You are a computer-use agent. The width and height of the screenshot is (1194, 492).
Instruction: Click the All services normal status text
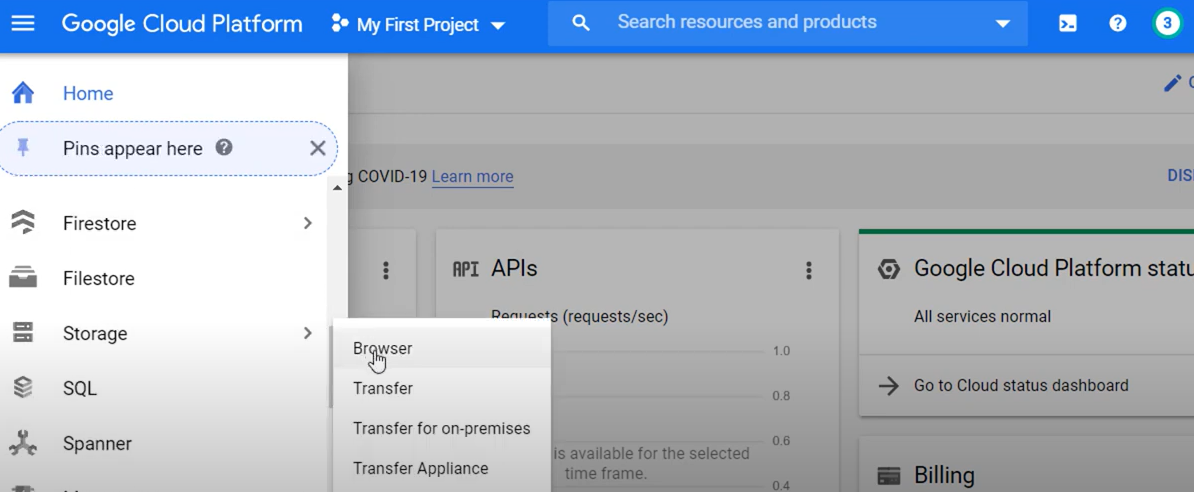[982, 316]
